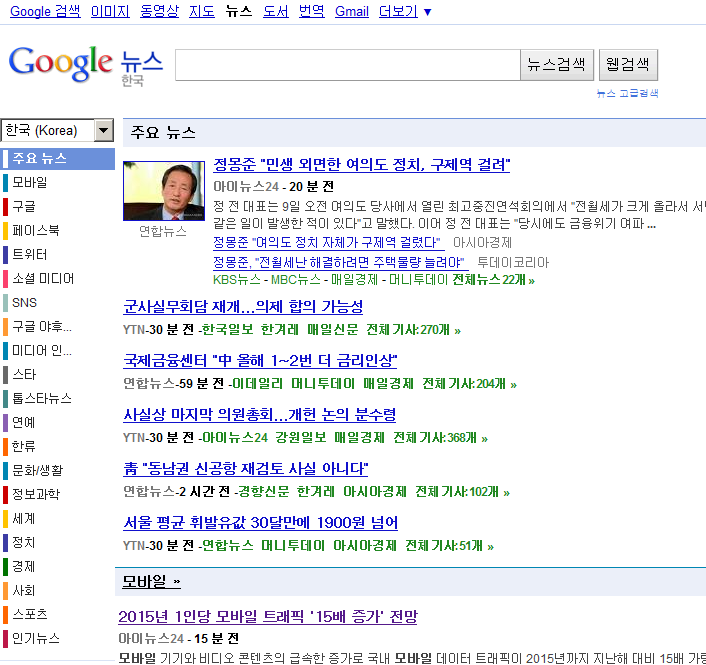Select 연예 sidebar section
The image size is (706, 665).
(x=23, y=422)
